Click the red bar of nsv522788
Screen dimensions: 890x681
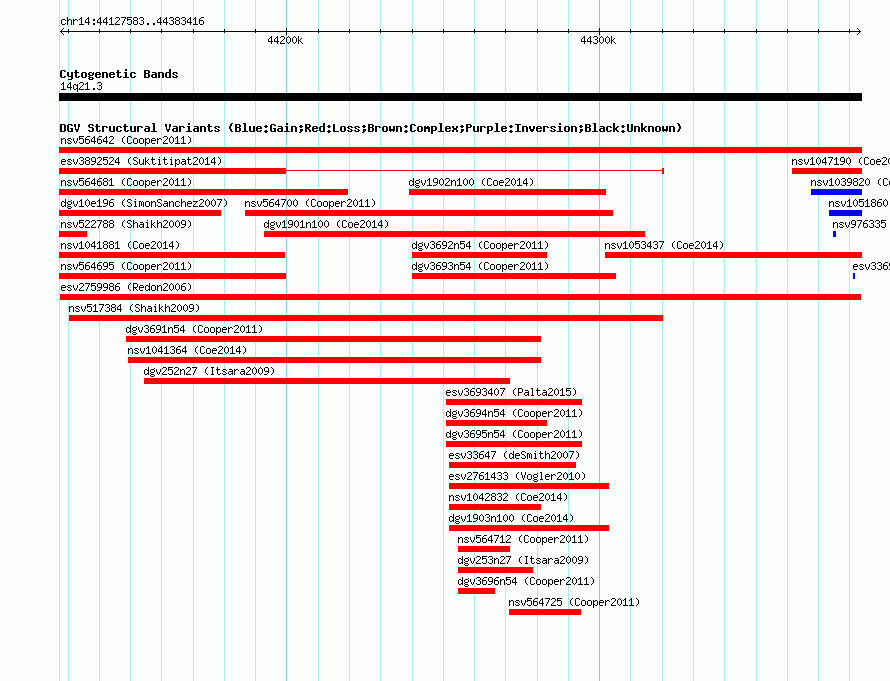(73, 234)
